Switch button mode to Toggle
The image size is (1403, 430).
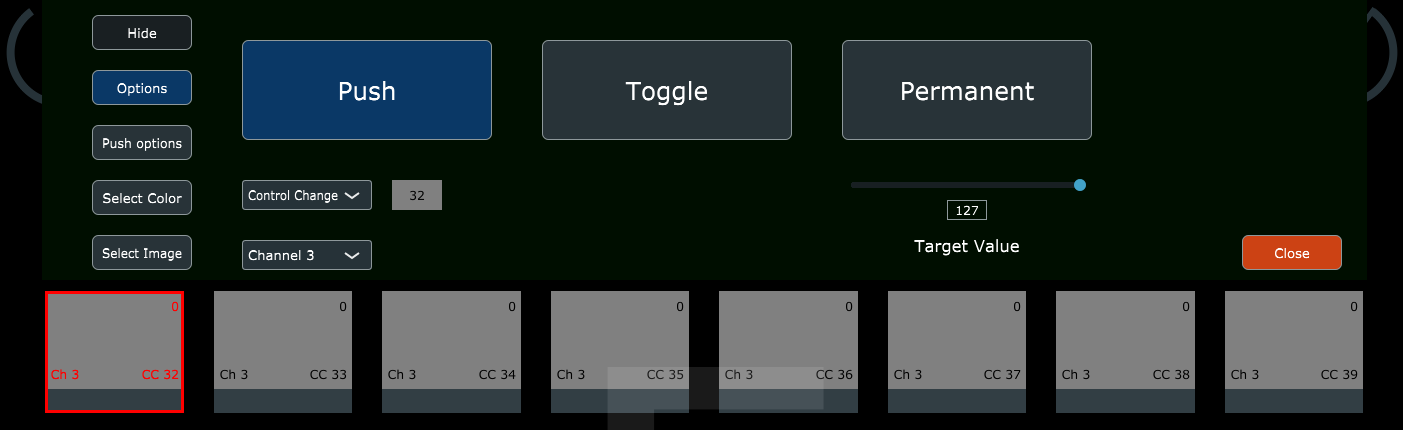pos(666,90)
